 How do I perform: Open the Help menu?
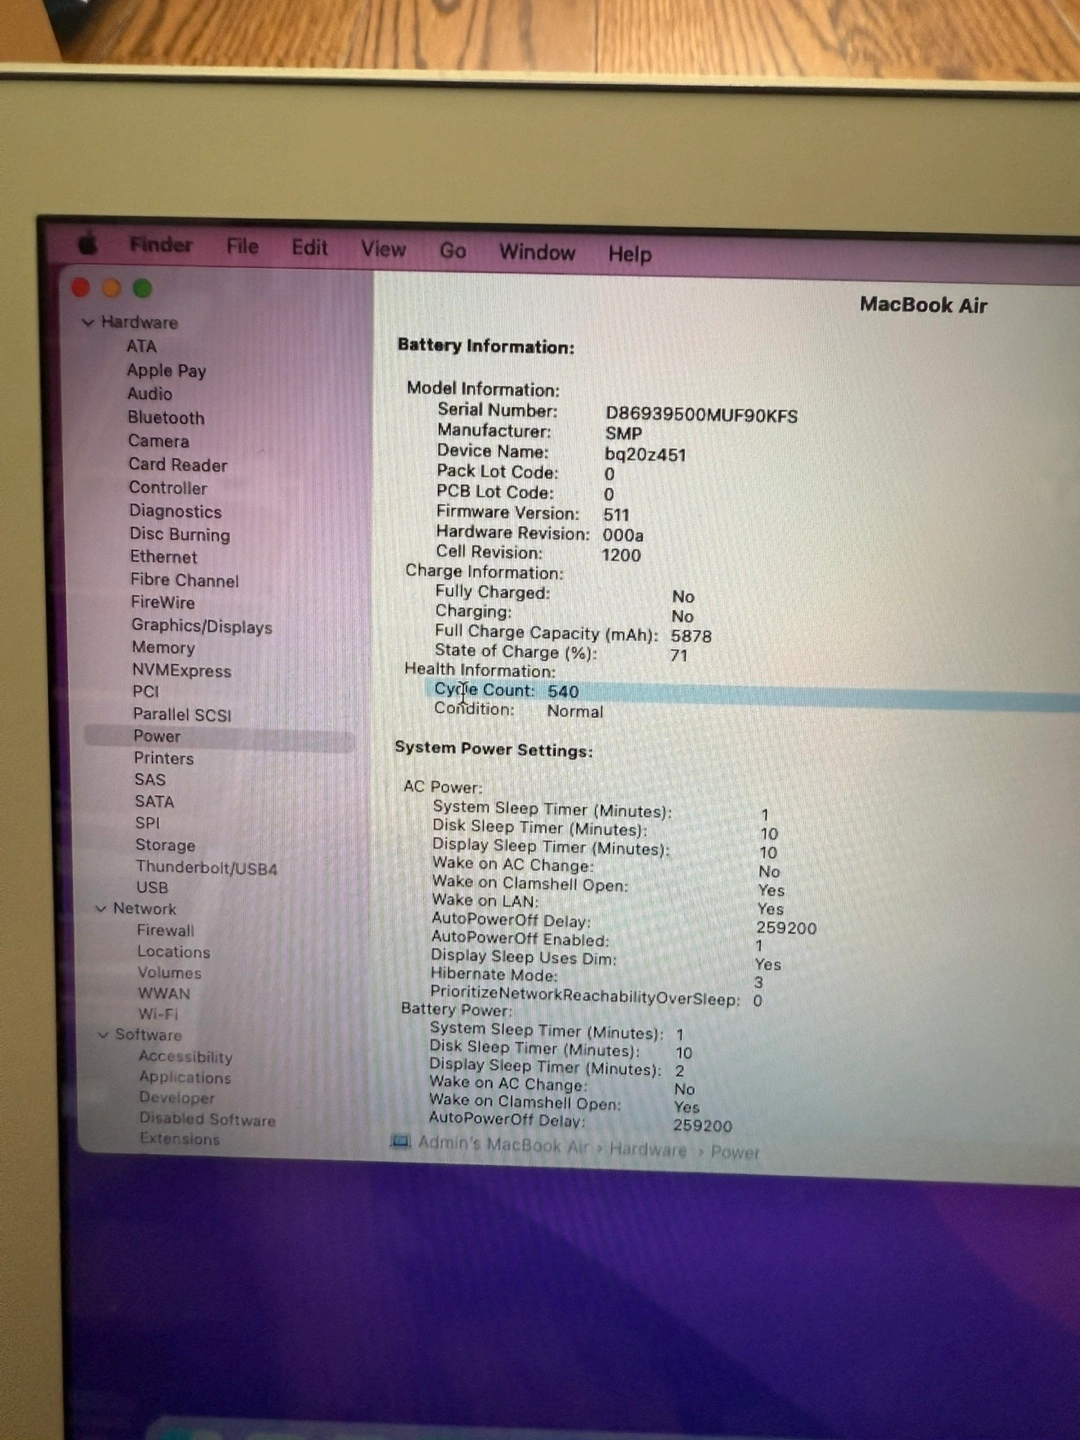point(630,254)
